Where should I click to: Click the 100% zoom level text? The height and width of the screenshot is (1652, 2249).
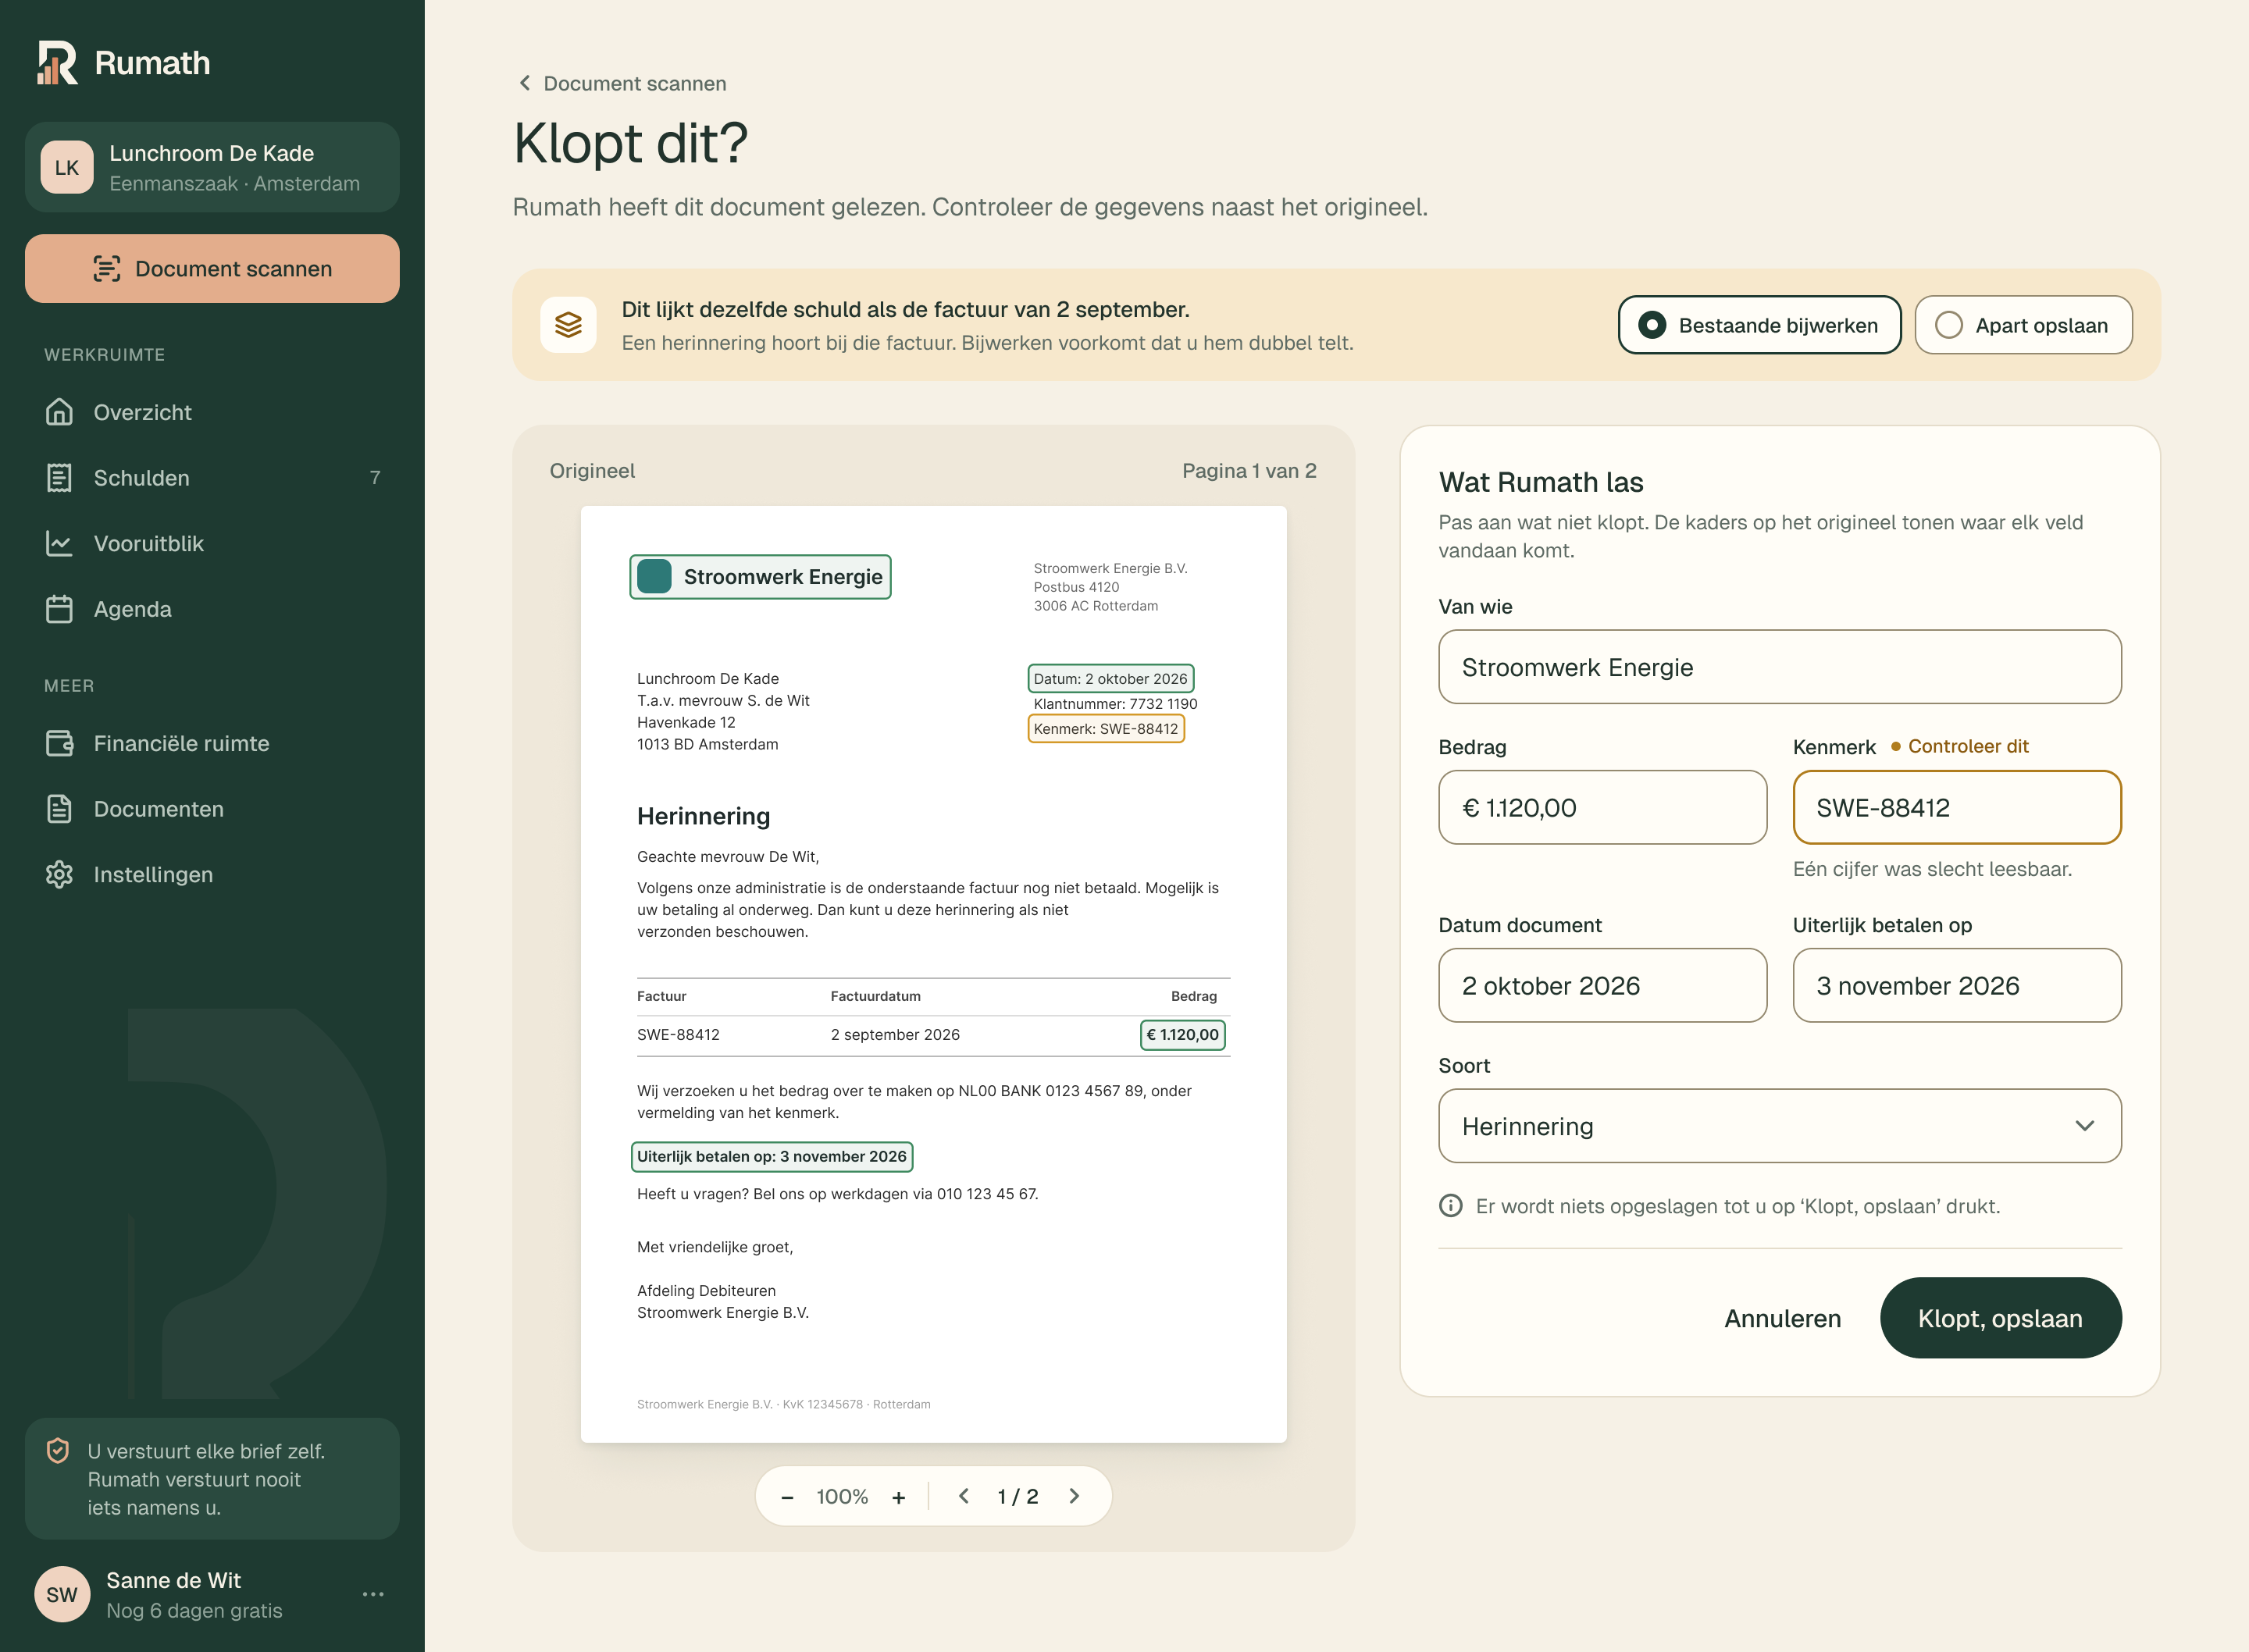click(842, 1497)
